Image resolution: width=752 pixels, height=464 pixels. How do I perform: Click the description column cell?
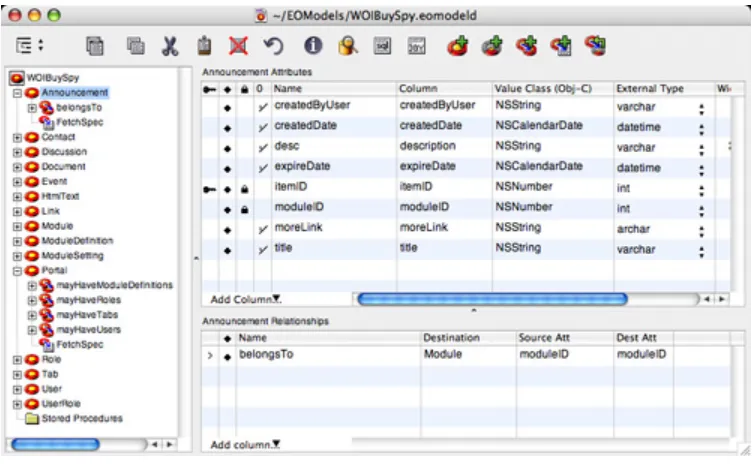click(427, 146)
